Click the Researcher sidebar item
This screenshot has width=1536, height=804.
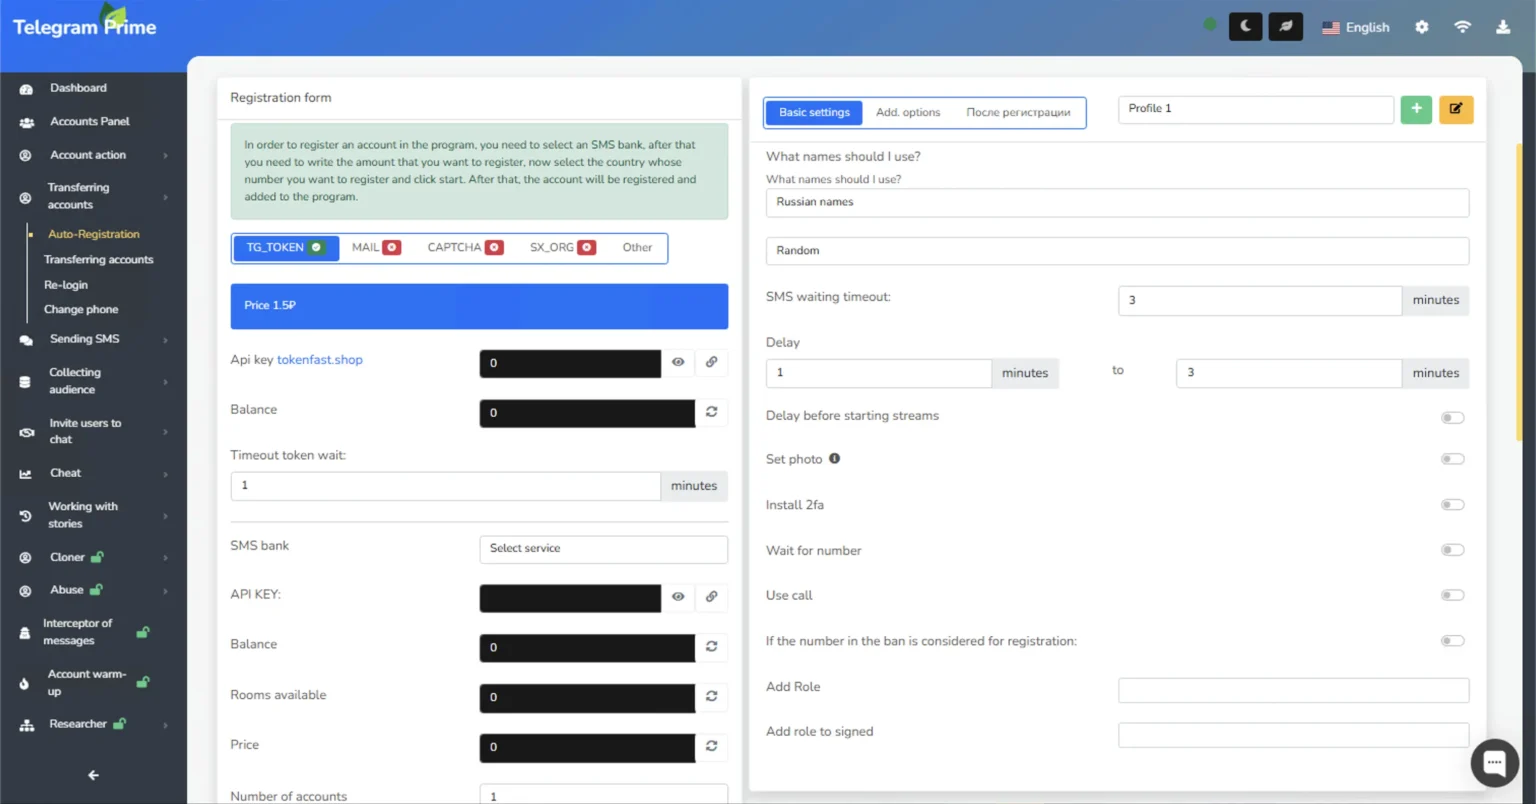point(80,723)
